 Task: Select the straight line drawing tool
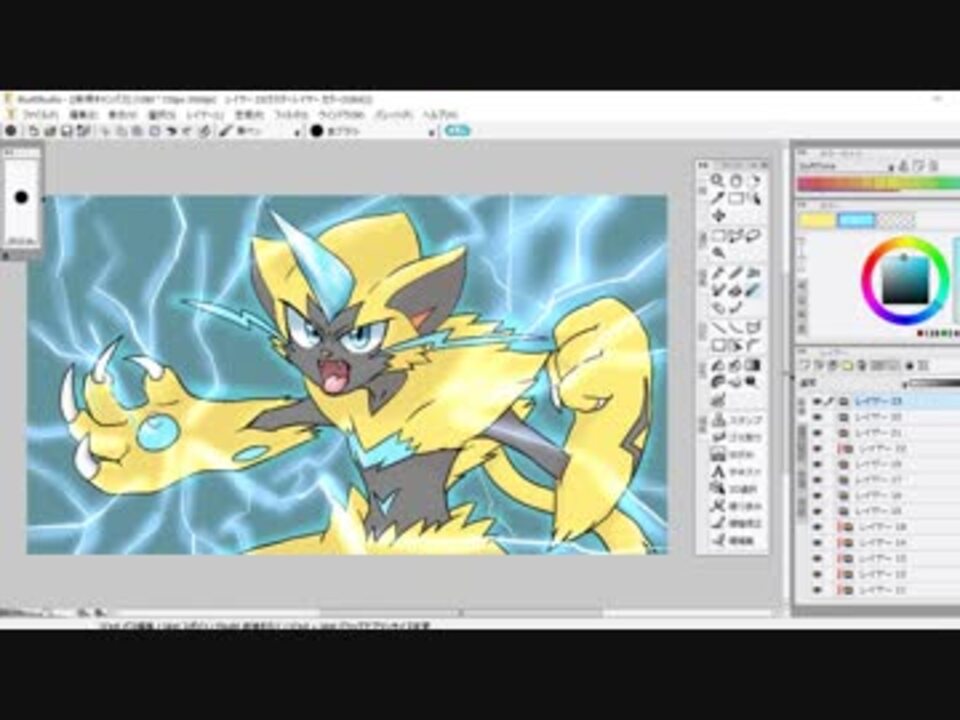click(718, 328)
